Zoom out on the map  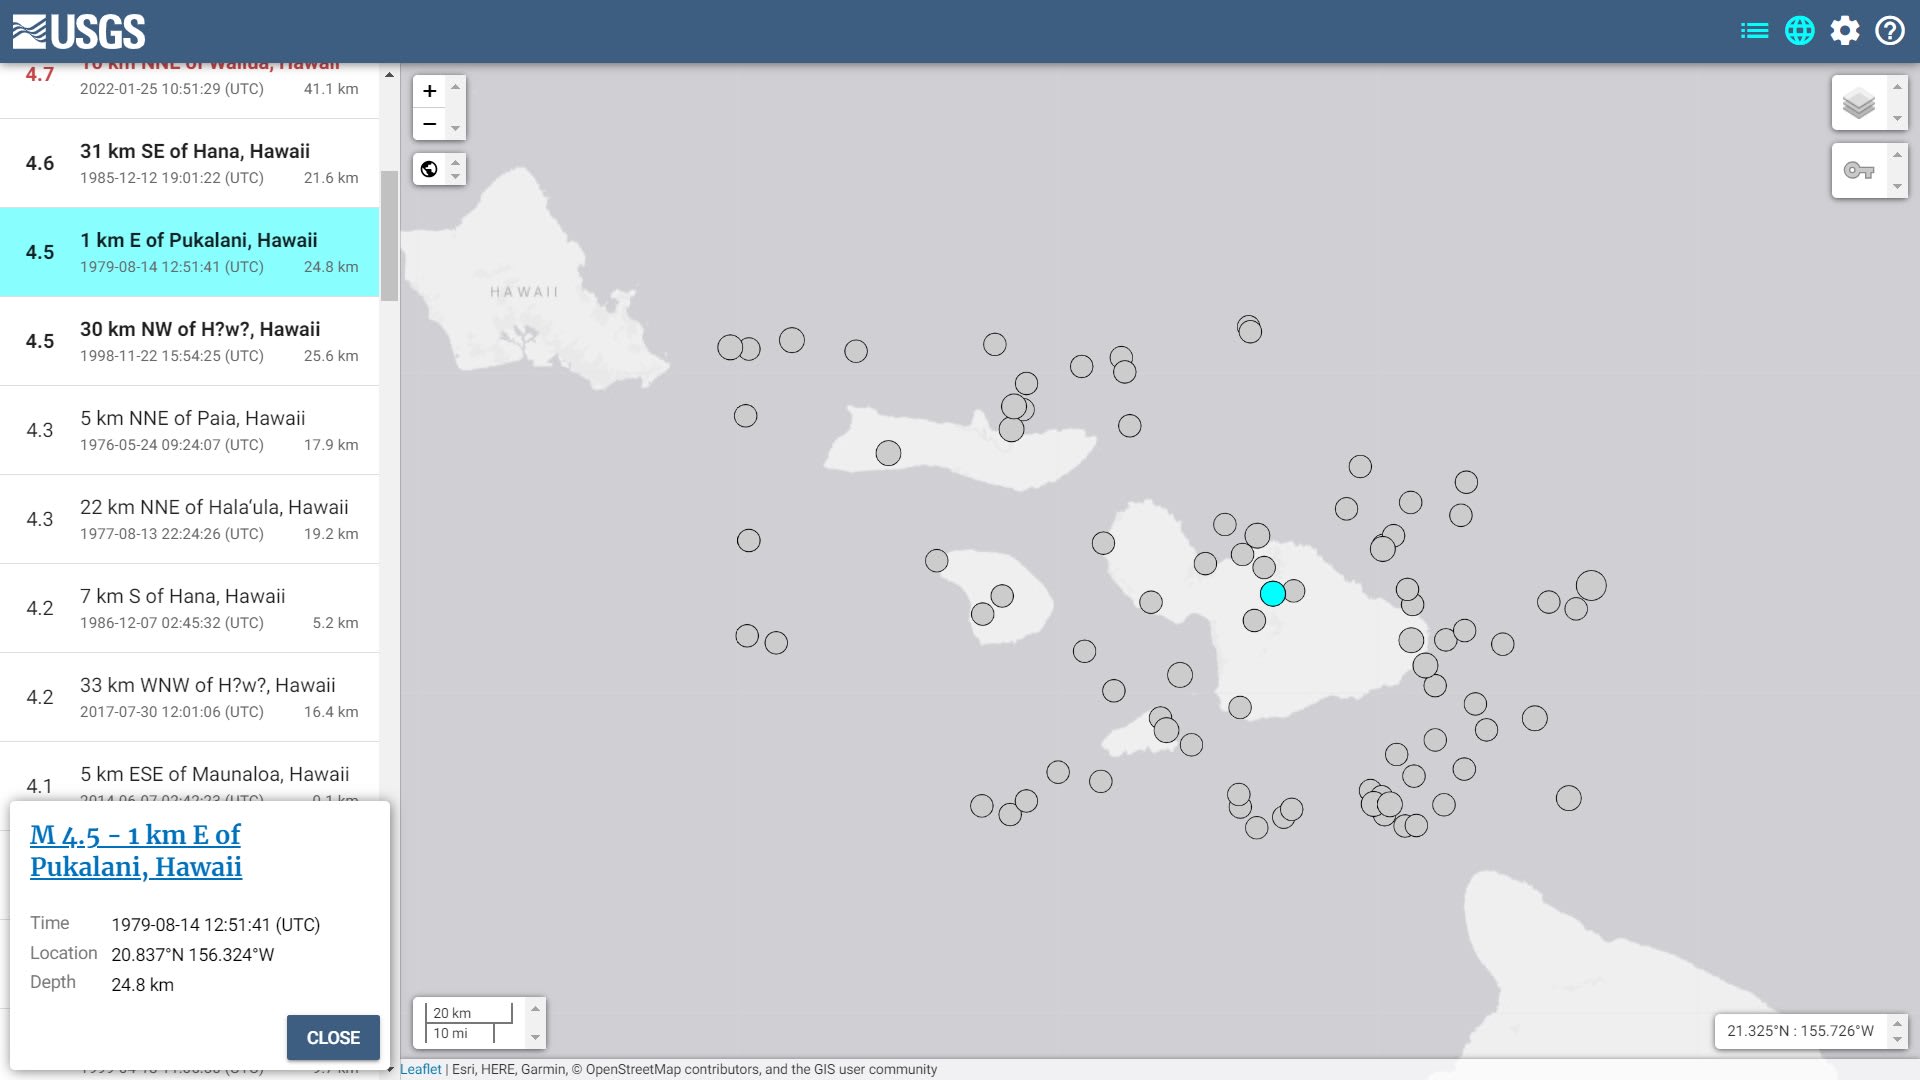tap(429, 124)
